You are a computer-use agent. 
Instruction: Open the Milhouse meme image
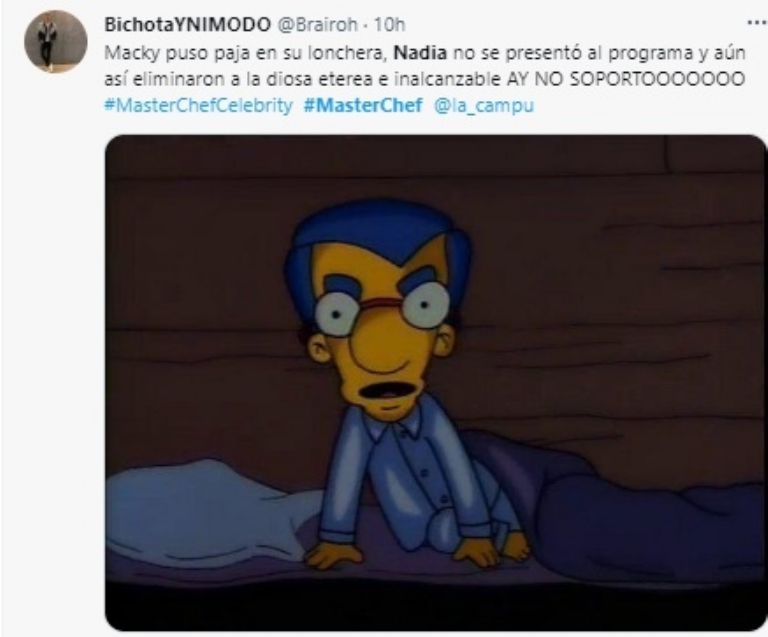[435, 383]
